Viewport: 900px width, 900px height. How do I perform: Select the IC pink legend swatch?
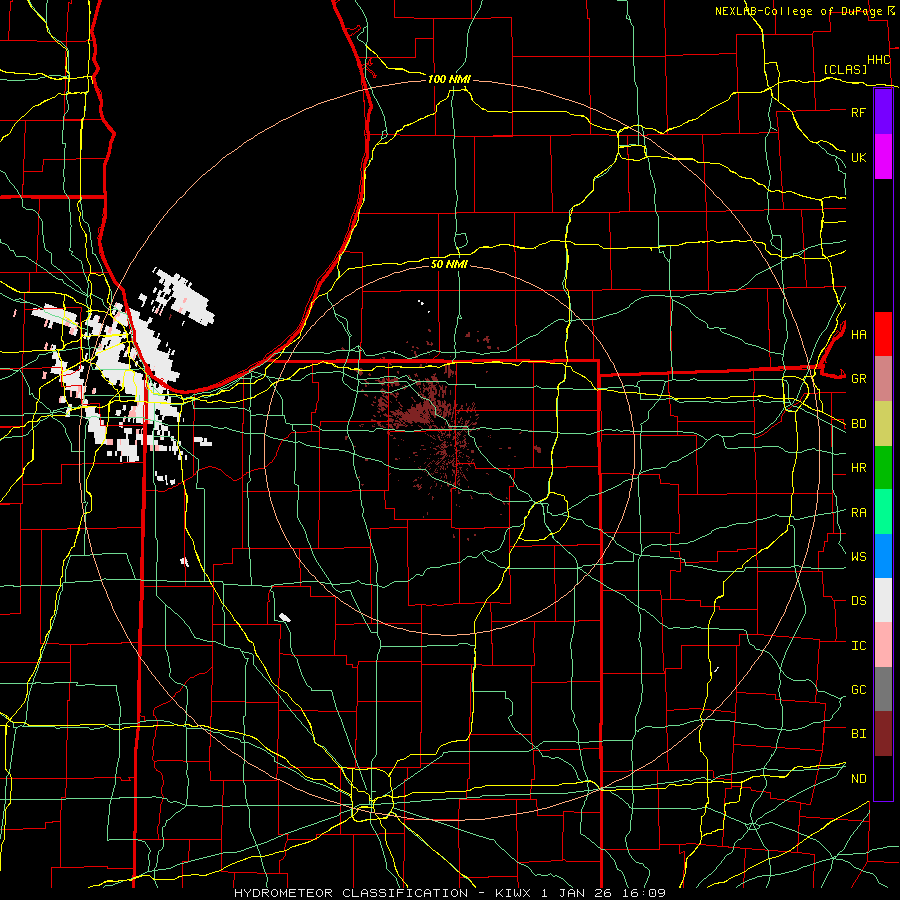click(x=883, y=645)
